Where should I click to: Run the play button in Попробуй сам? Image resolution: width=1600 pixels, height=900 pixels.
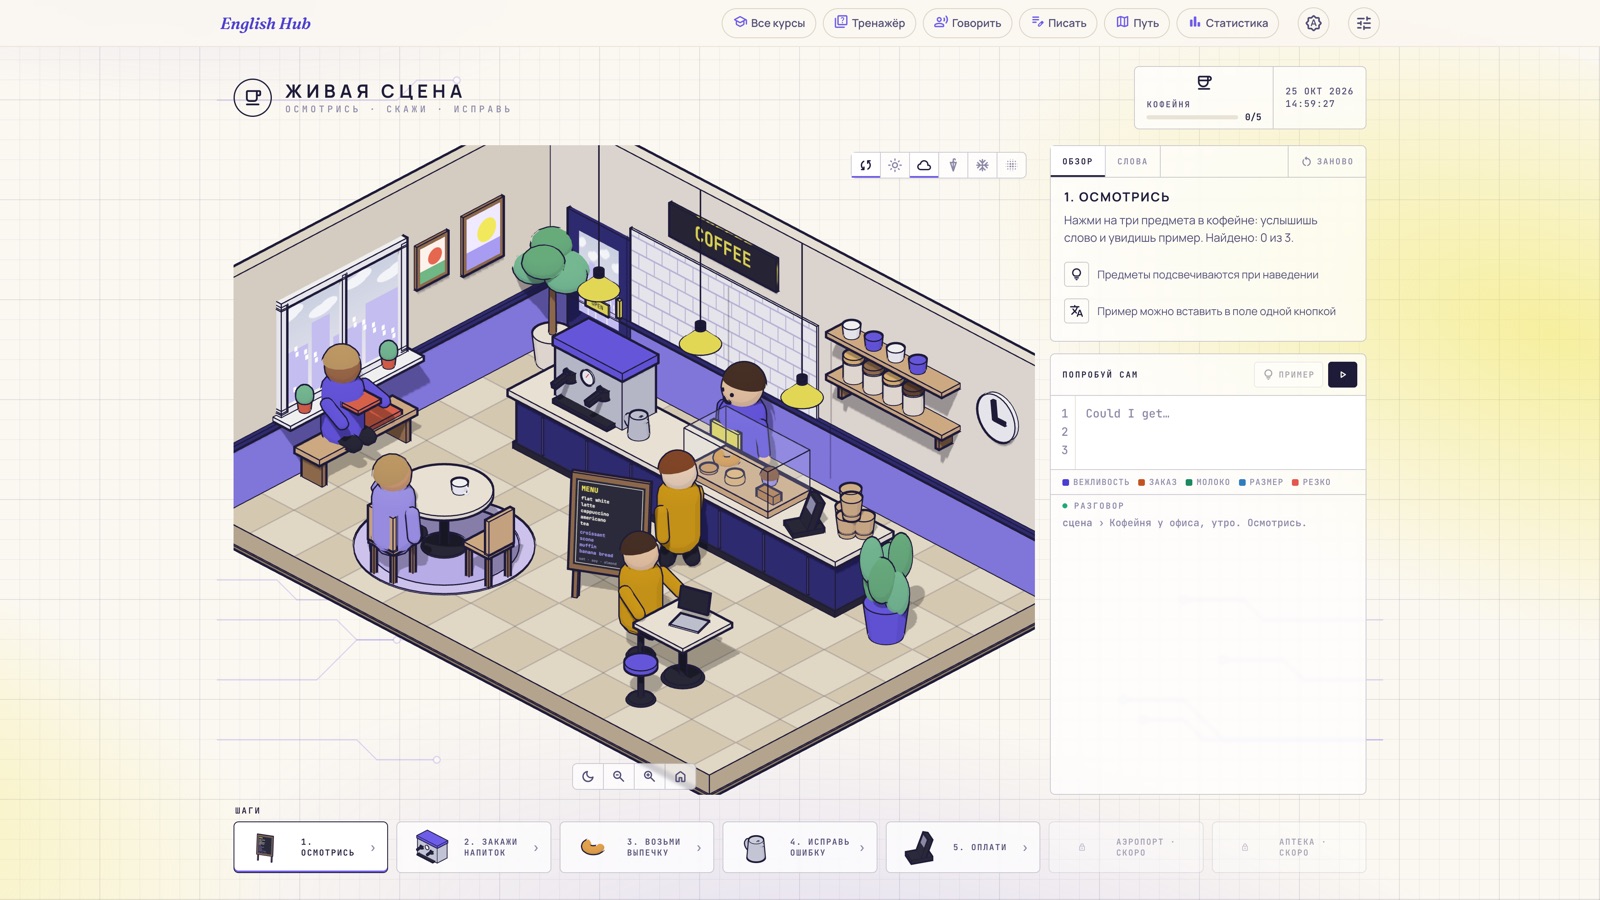pos(1342,374)
